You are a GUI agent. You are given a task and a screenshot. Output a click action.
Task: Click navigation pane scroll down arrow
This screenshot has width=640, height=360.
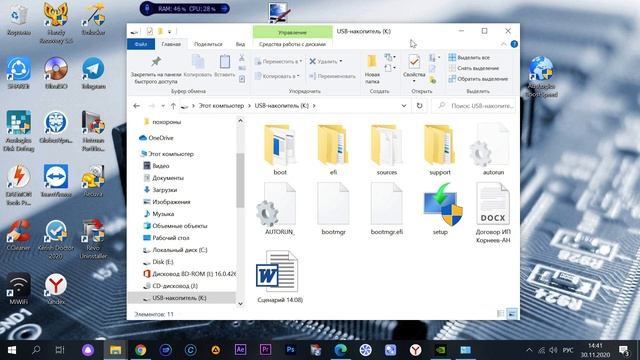pyautogui.click(x=240, y=303)
